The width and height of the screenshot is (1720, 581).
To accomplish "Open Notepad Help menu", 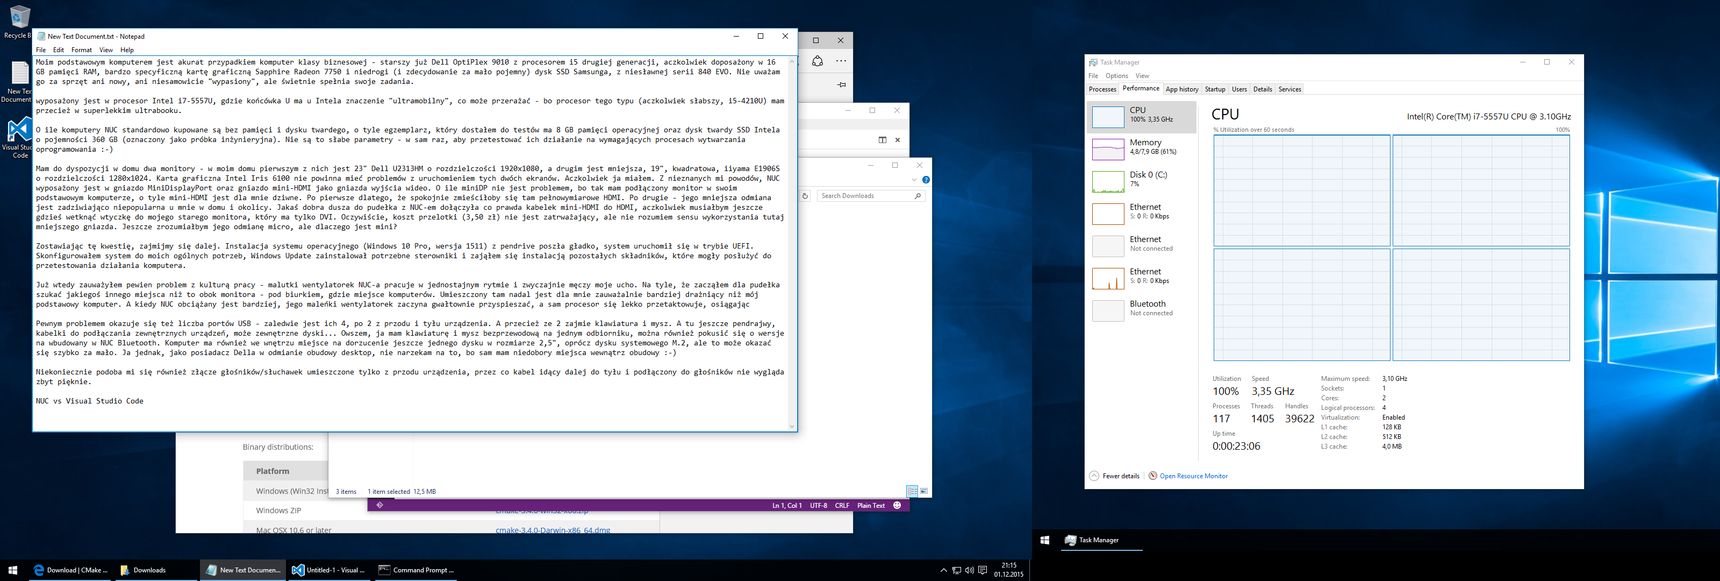I will [127, 49].
